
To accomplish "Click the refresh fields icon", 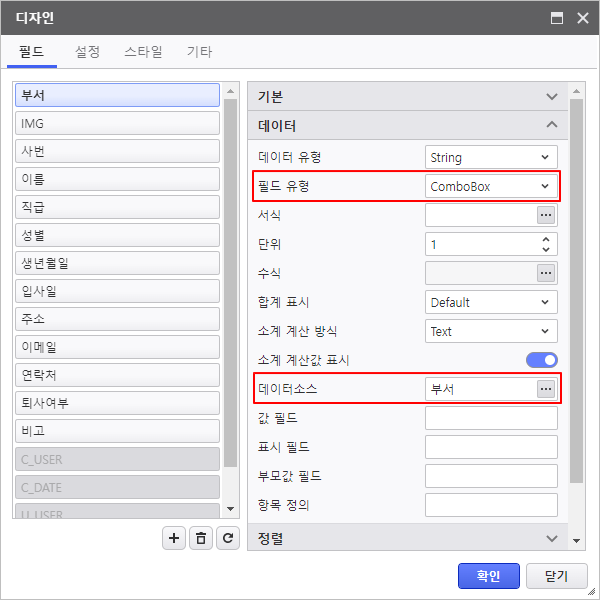I will pos(229,538).
